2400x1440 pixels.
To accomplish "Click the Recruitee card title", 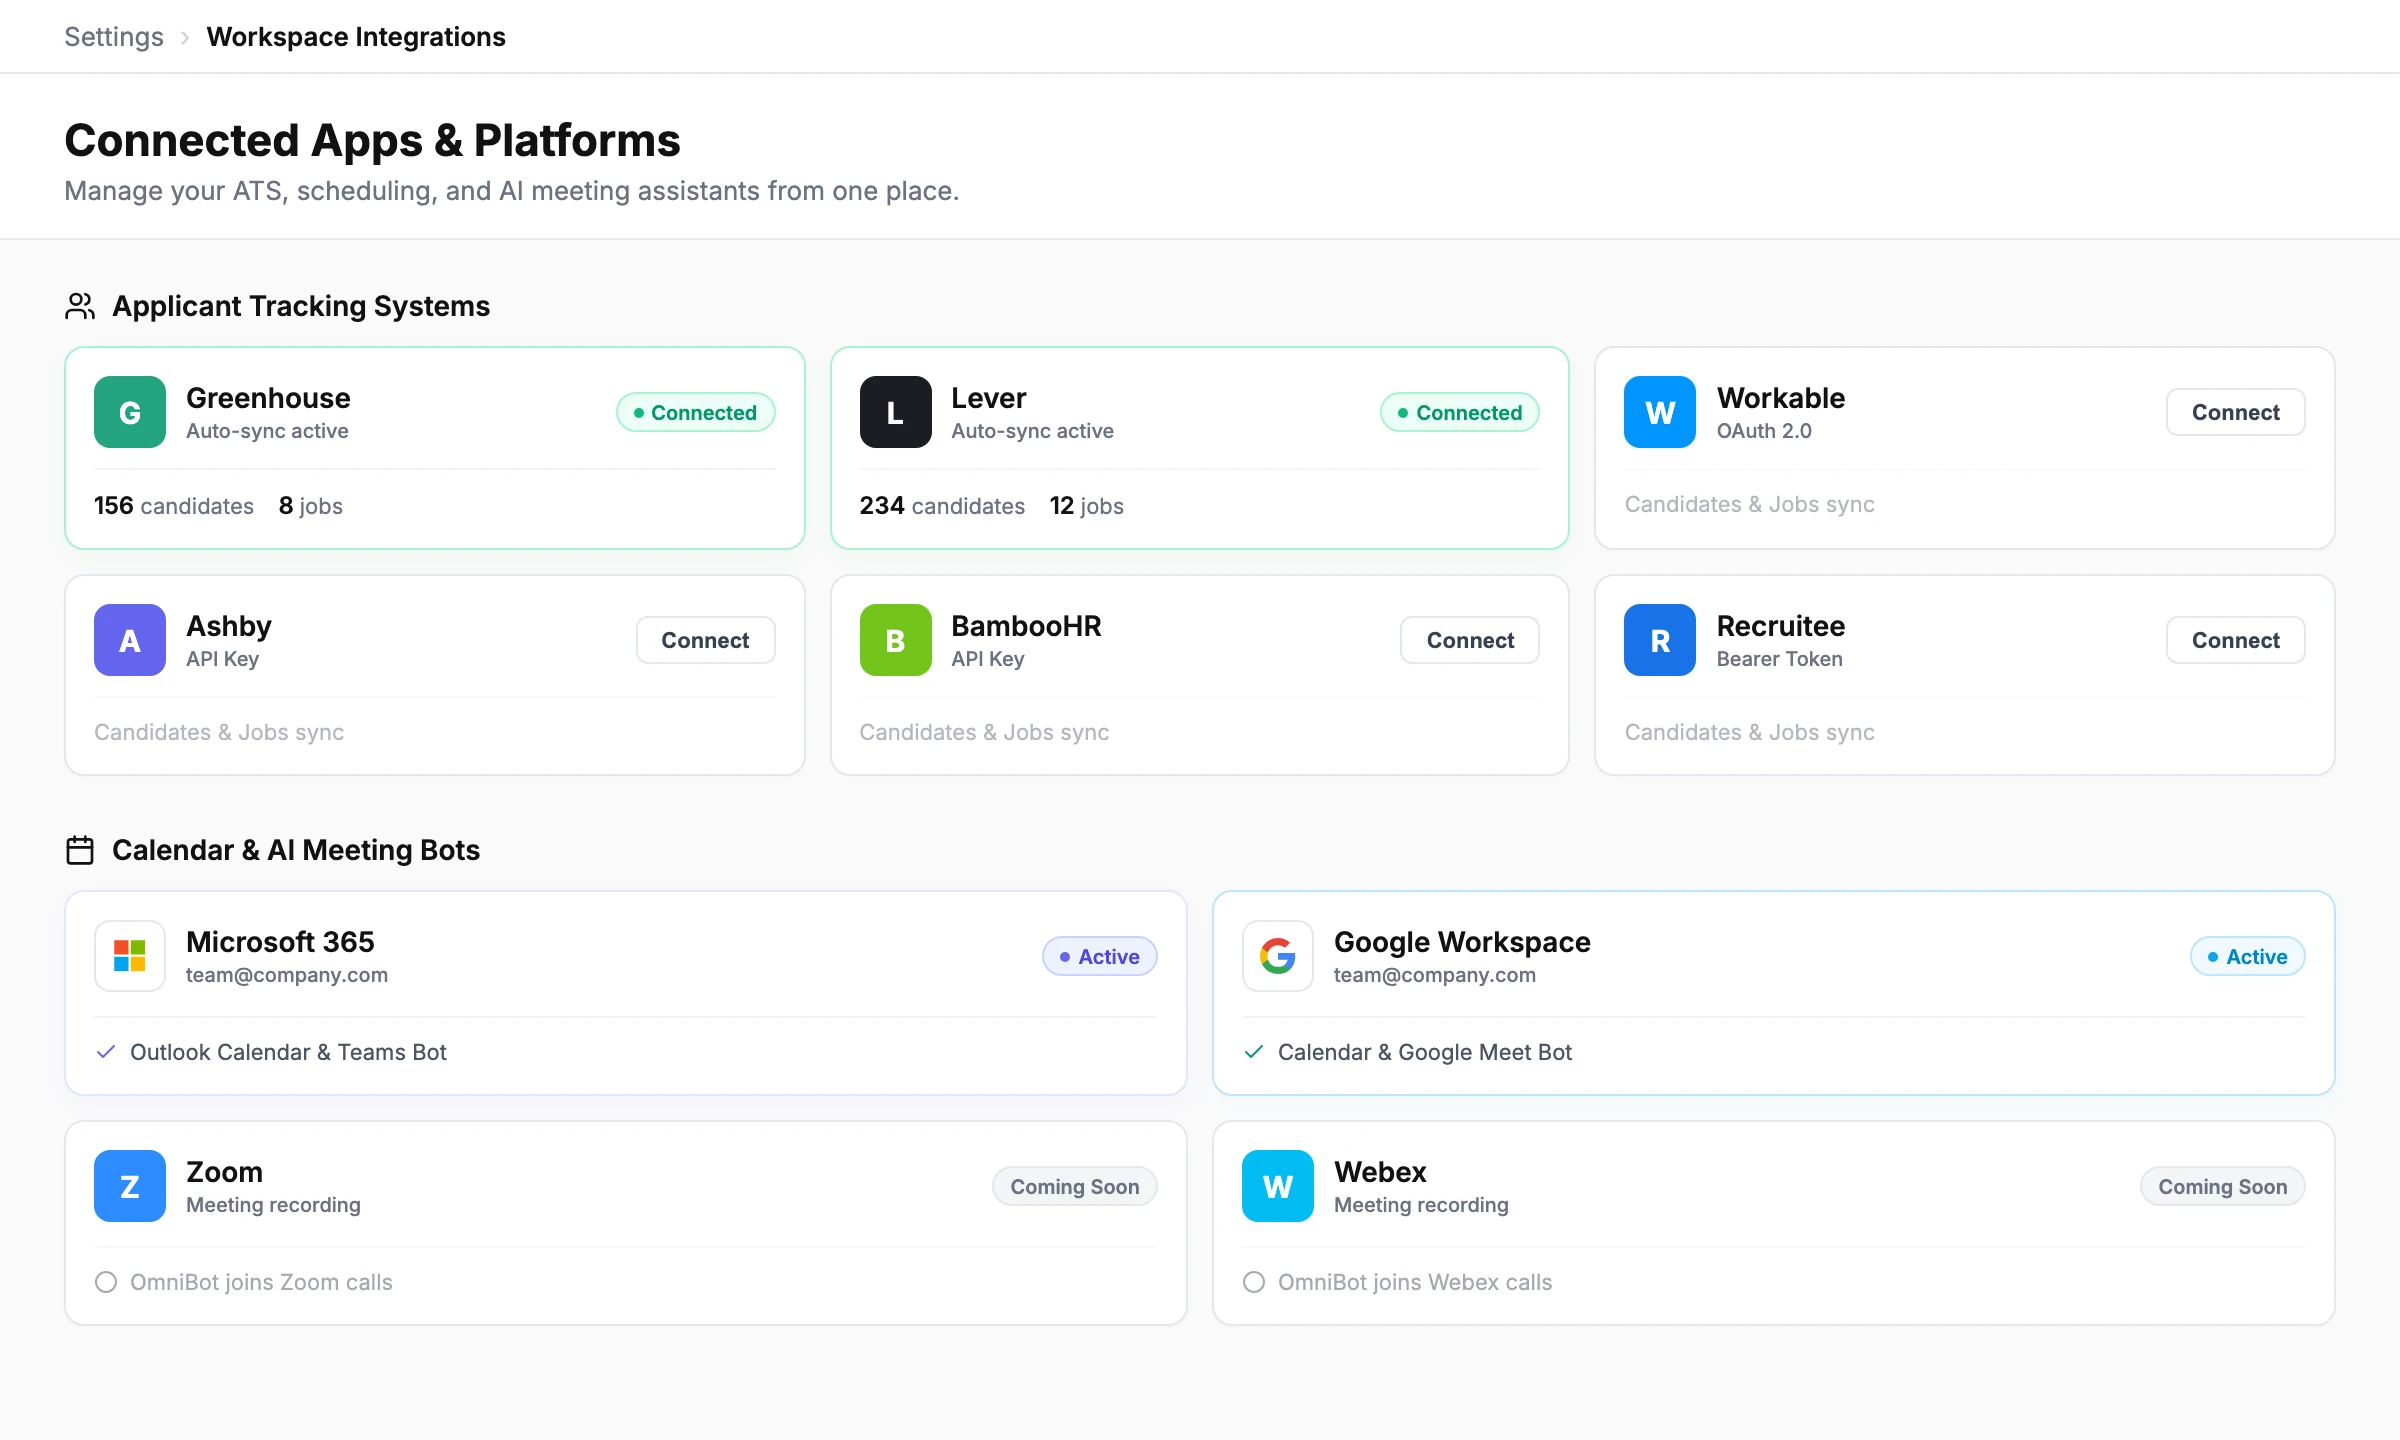I will click(1781, 626).
